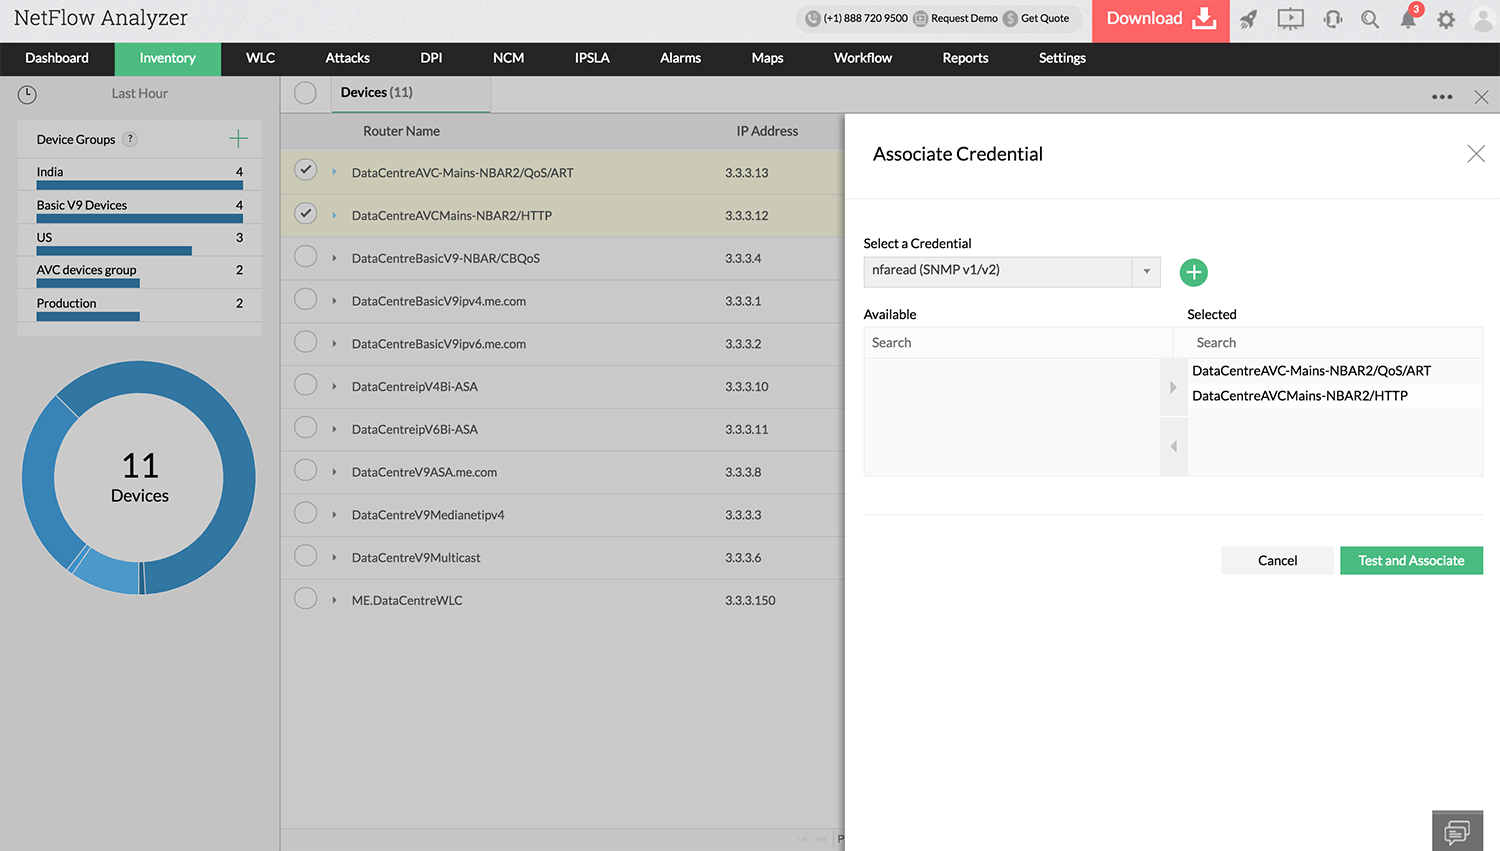
Task: Open the search magnifier icon
Action: coord(1370,19)
